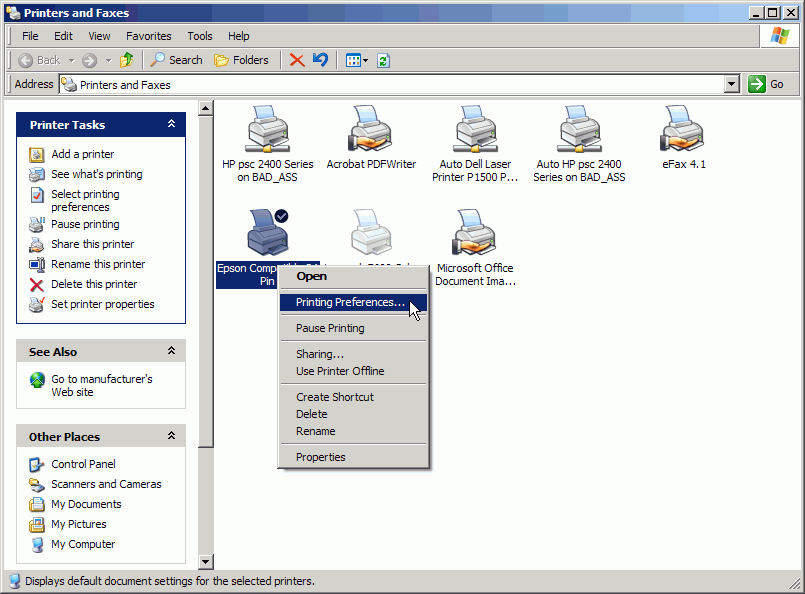Click the My Documents icon

36,505
